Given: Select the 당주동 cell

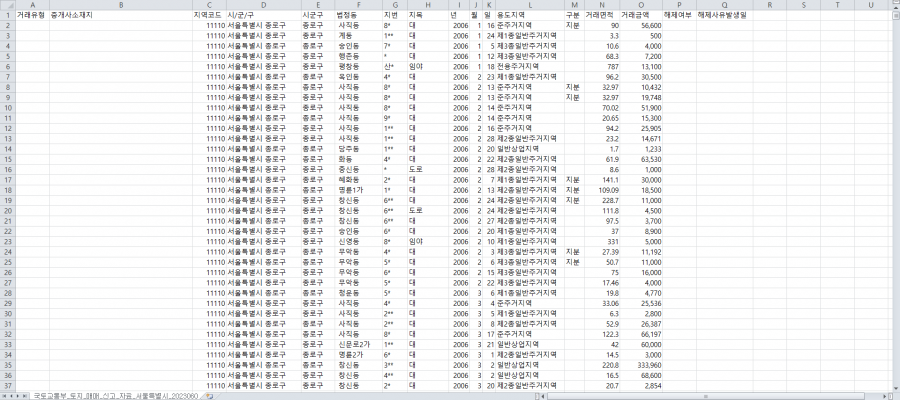Looking at the screenshot, I should point(358,149).
